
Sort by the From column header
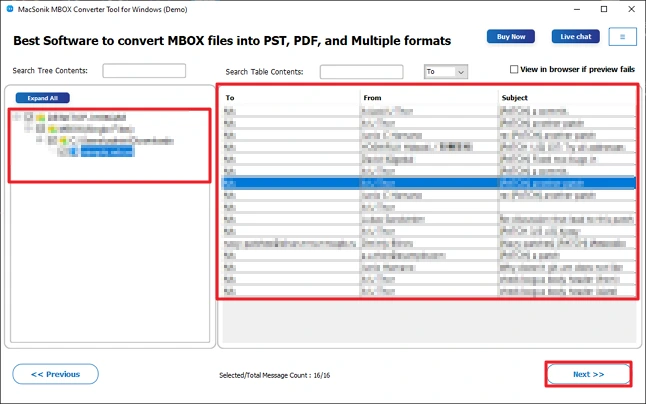[x=372, y=98]
